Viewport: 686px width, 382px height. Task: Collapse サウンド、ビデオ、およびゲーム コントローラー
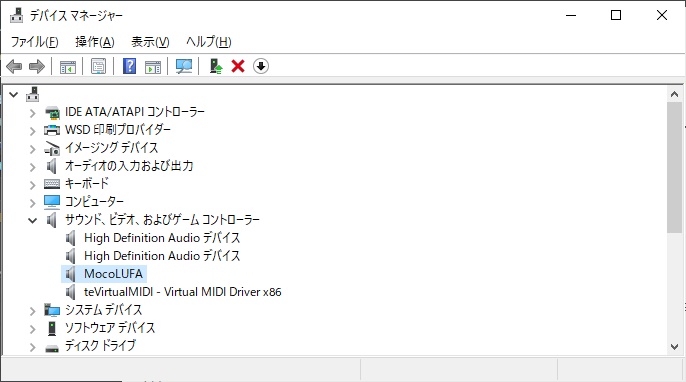pos(32,220)
